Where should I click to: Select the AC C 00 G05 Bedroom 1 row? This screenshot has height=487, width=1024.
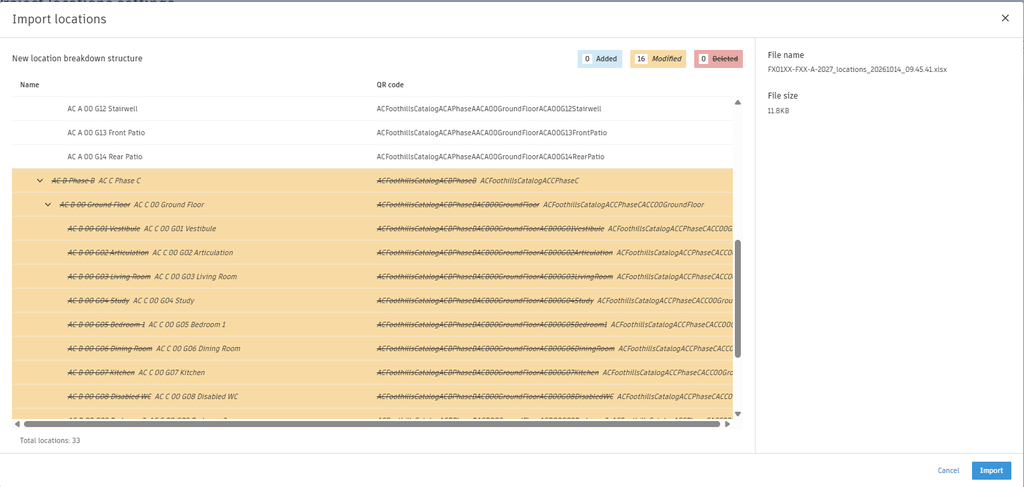[372, 324]
